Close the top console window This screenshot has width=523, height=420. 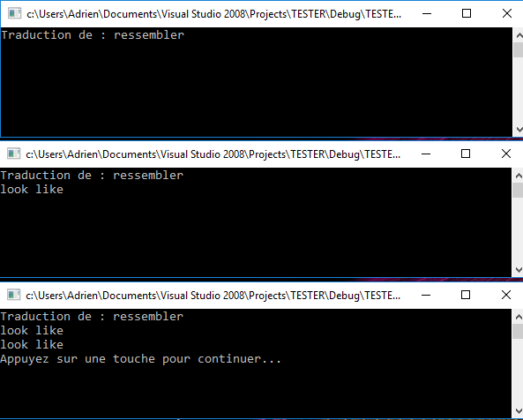pyautogui.click(x=507, y=14)
